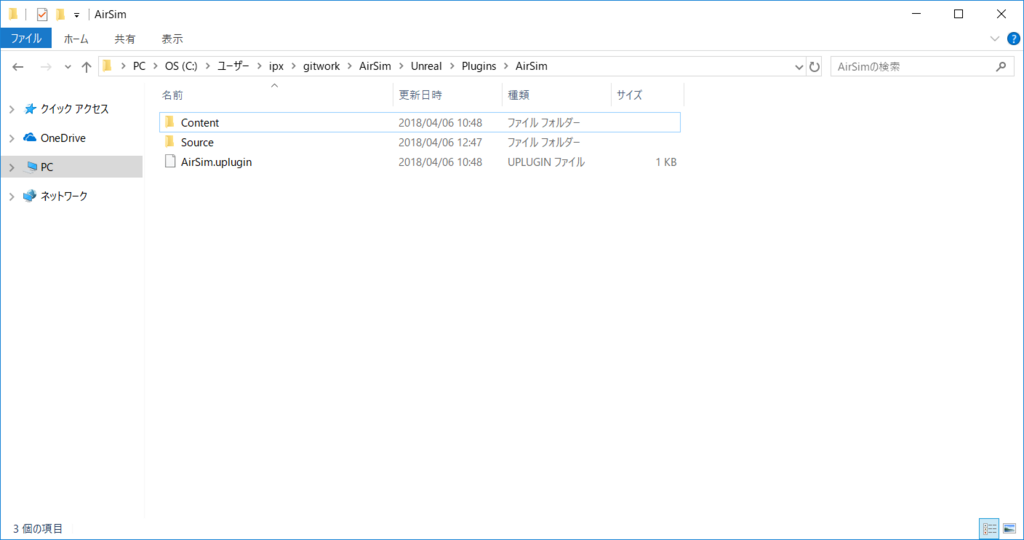The height and width of the screenshot is (540, 1024).
Task: Click the Source folder icon
Action: [170, 142]
